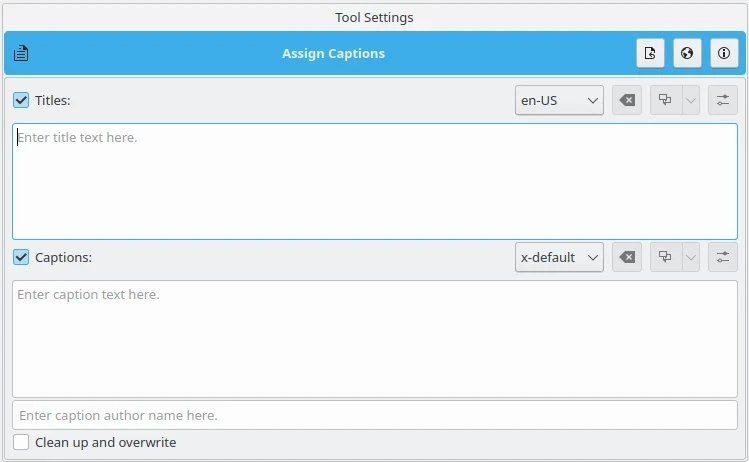Expand the Captions translate arrow menu
The height and width of the screenshot is (462, 749).
click(x=690, y=257)
